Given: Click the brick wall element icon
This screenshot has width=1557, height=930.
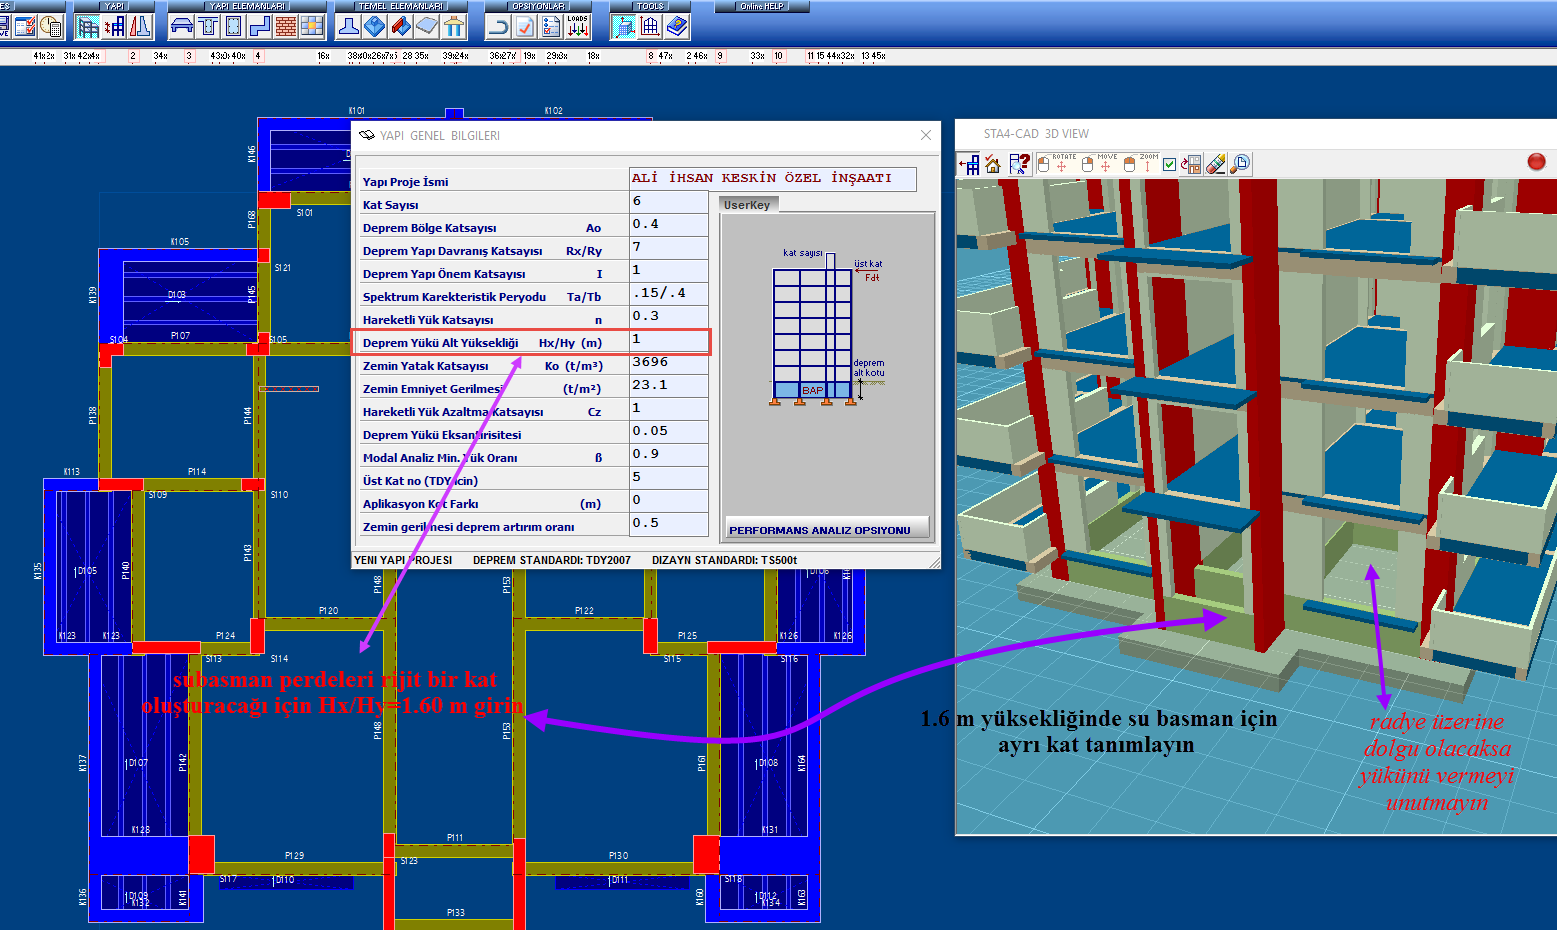Looking at the screenshot, I should (286, 27).
